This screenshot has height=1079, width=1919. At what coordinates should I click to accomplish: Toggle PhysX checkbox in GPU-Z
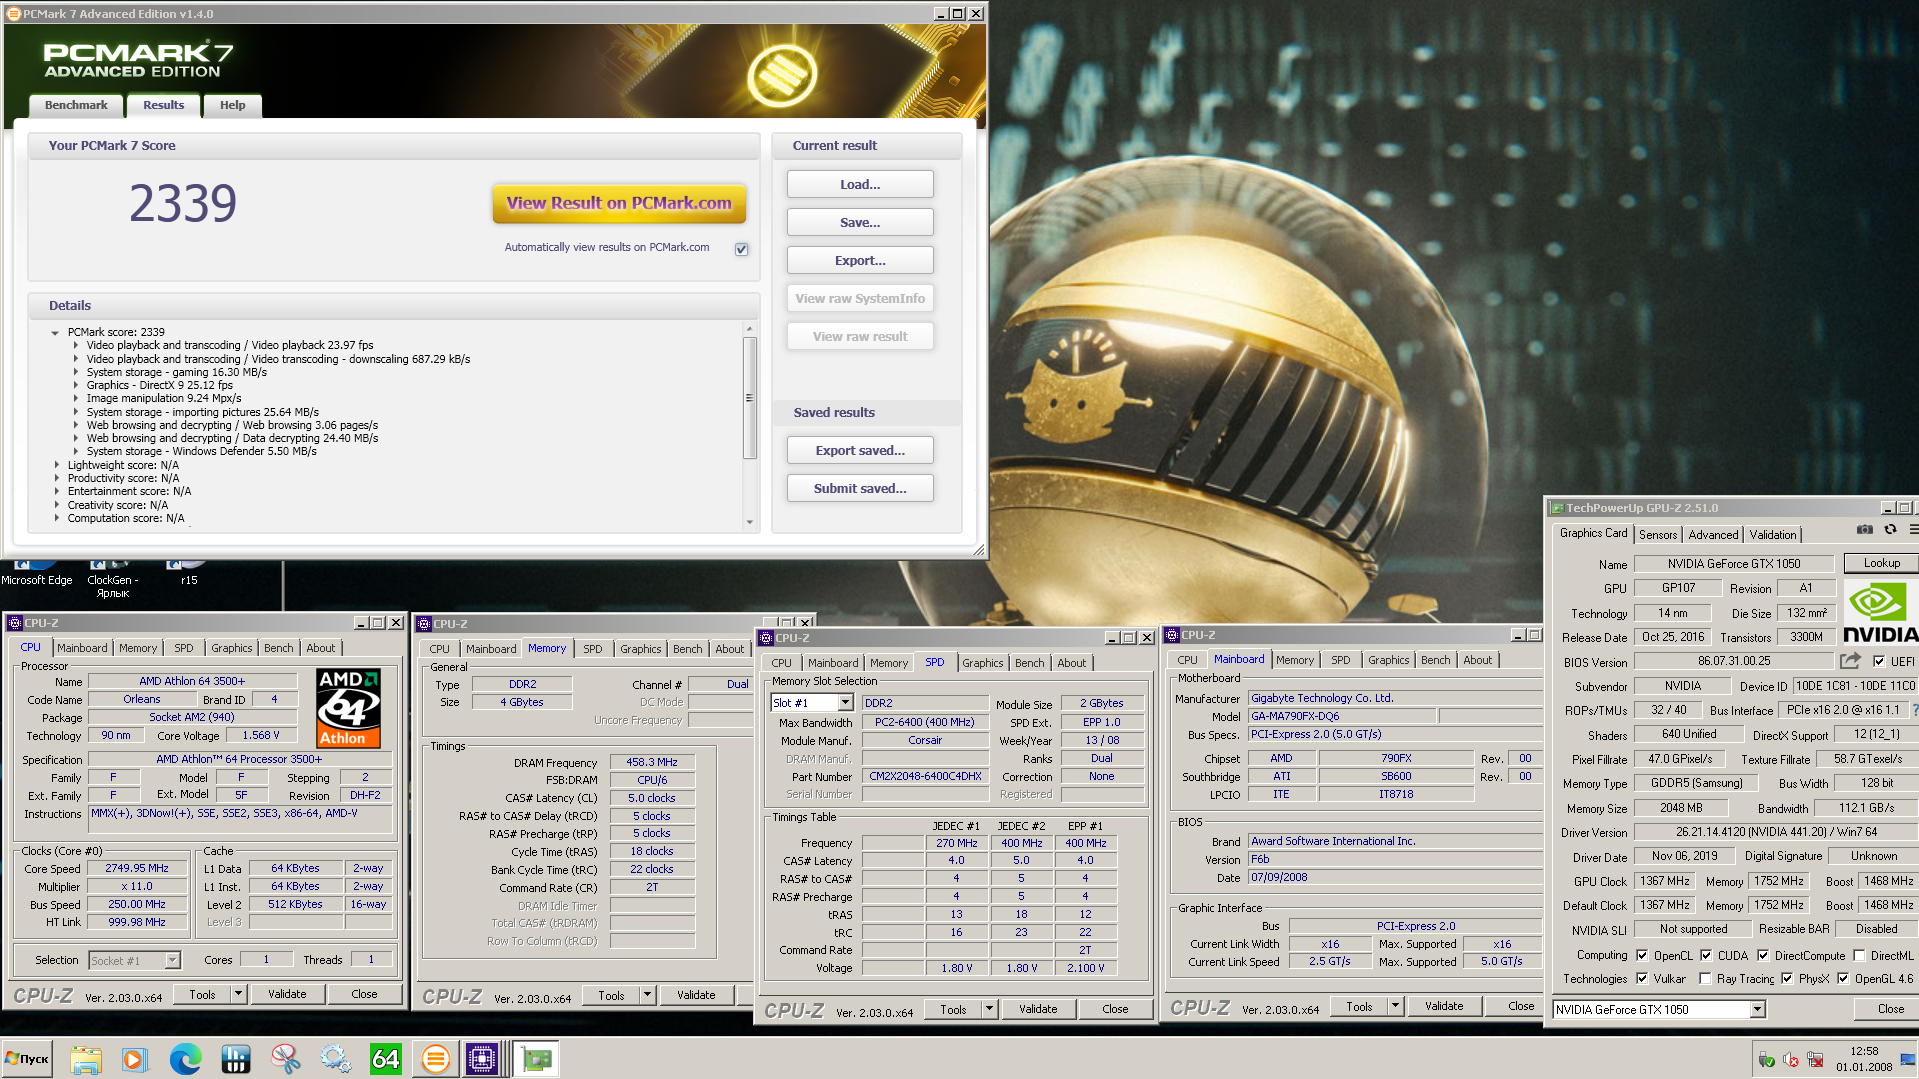1787,978
